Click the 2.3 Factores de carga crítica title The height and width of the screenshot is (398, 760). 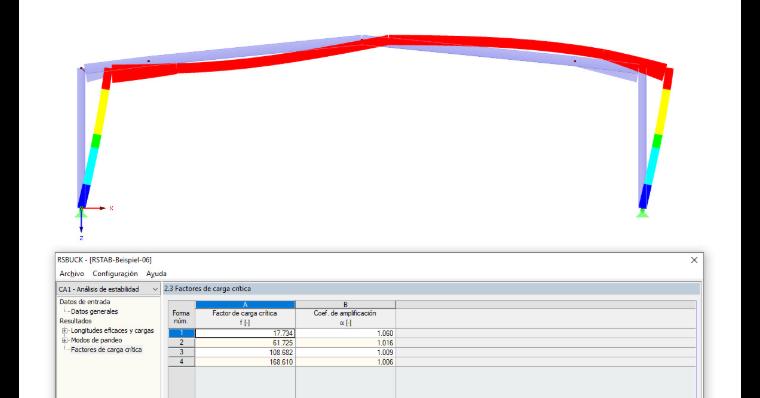click(208, 289)
